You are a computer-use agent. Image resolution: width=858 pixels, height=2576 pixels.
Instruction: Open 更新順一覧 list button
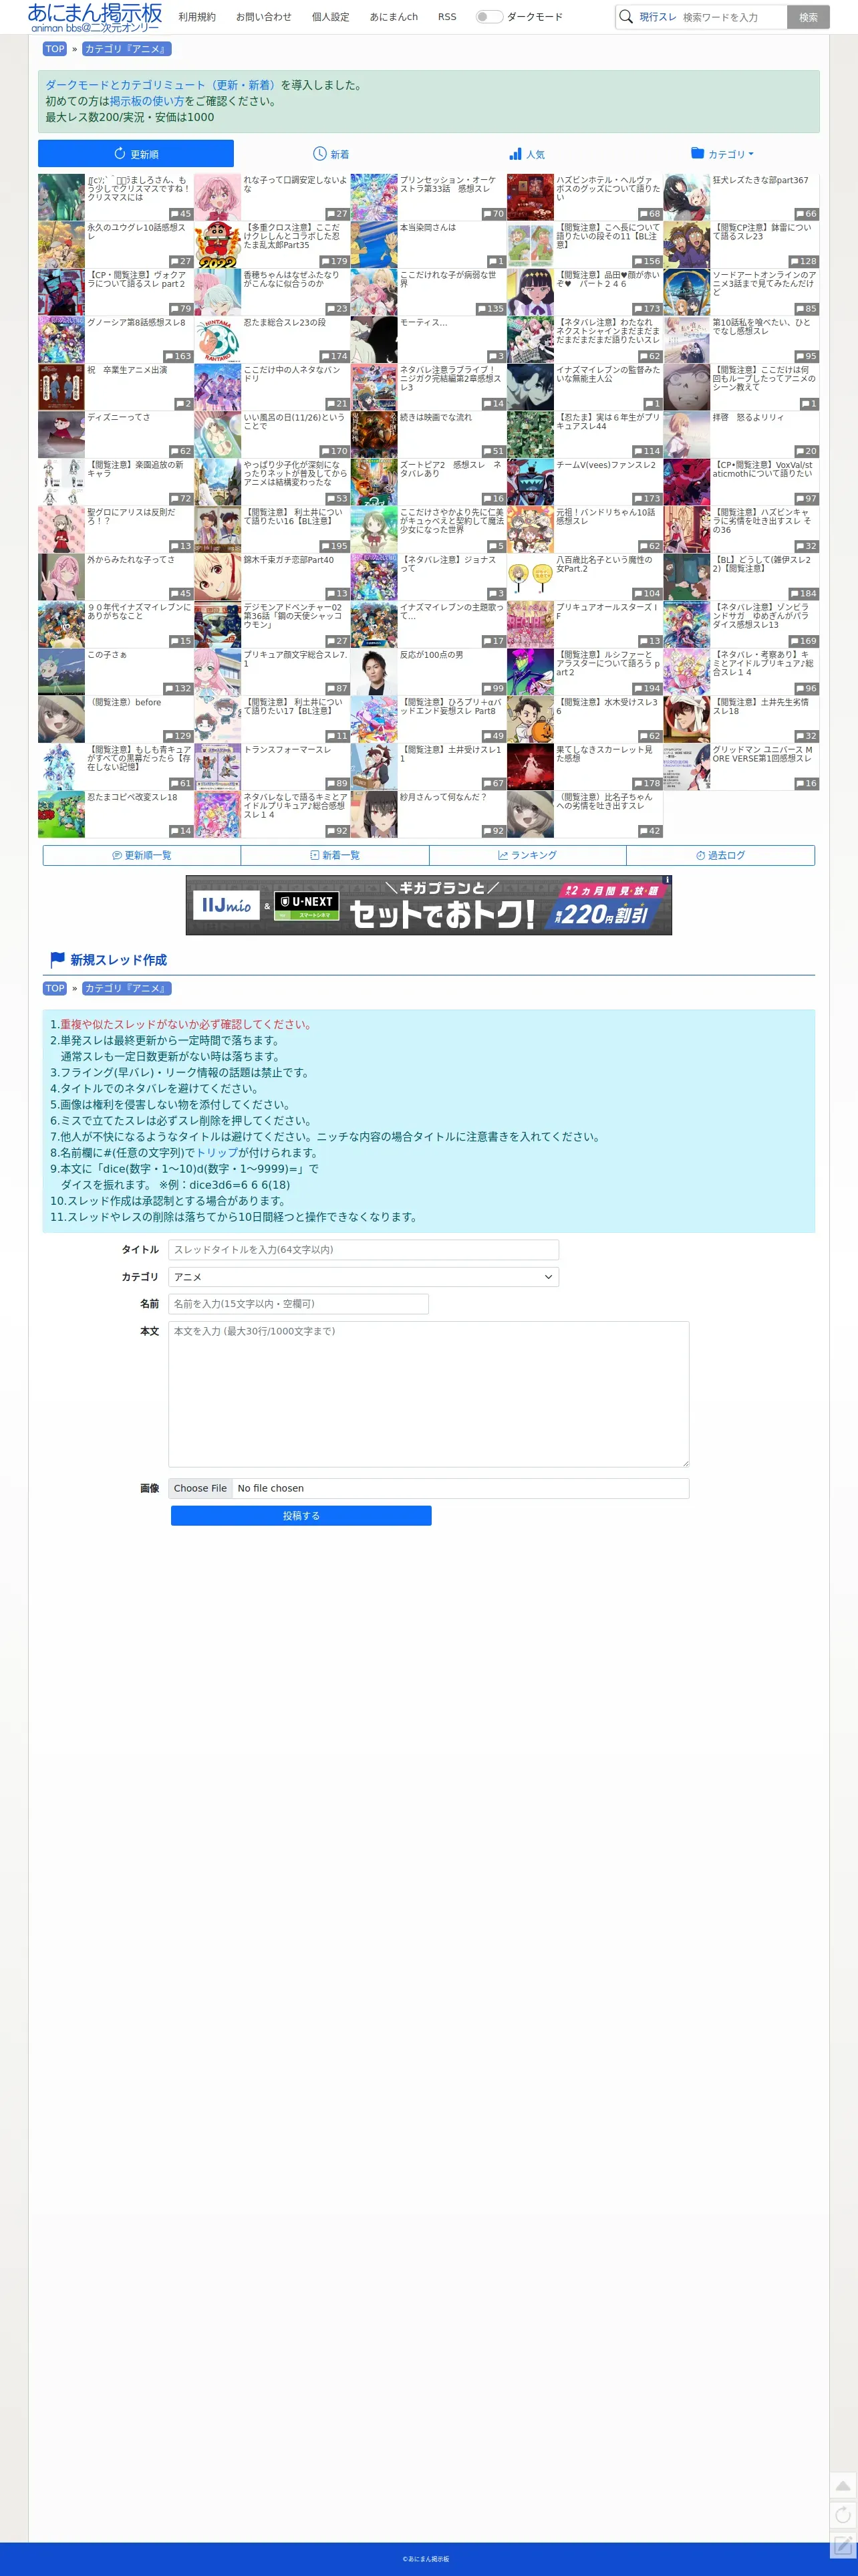click(142, 855)
